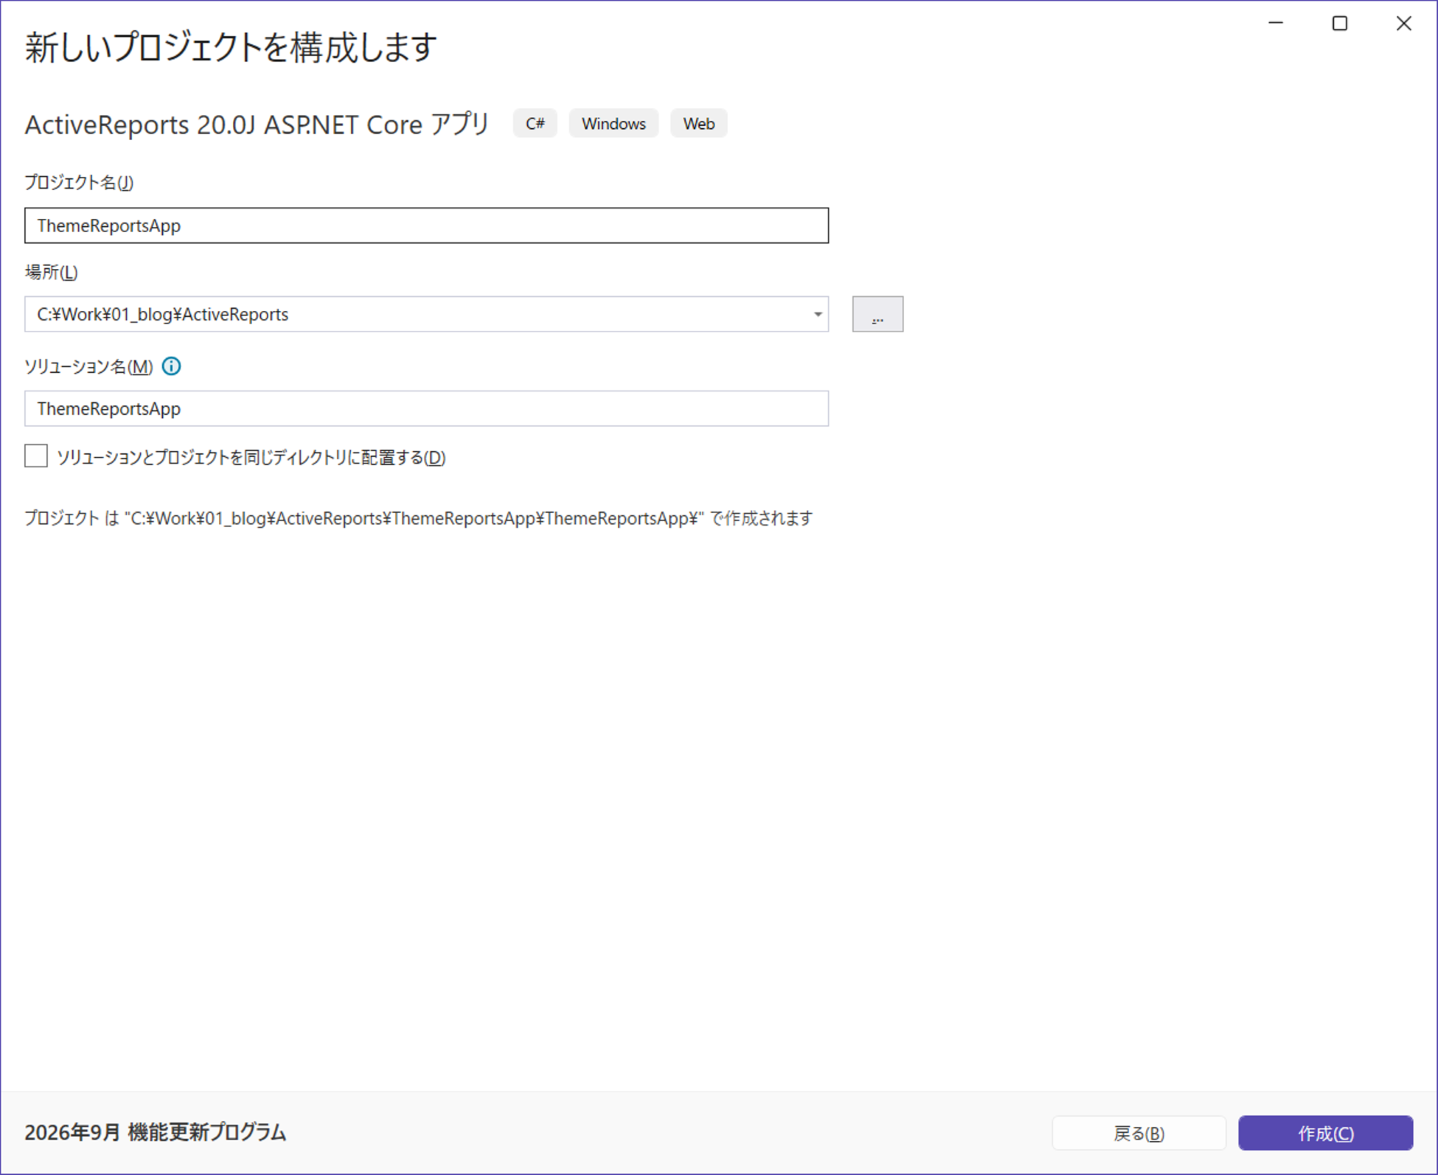Click the Windows tag
The image size is (1438, 1175).
coord(613,123)
